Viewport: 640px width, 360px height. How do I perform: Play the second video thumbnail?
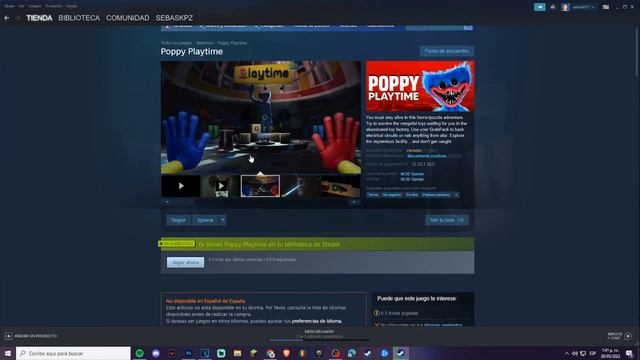click(220, 186)
